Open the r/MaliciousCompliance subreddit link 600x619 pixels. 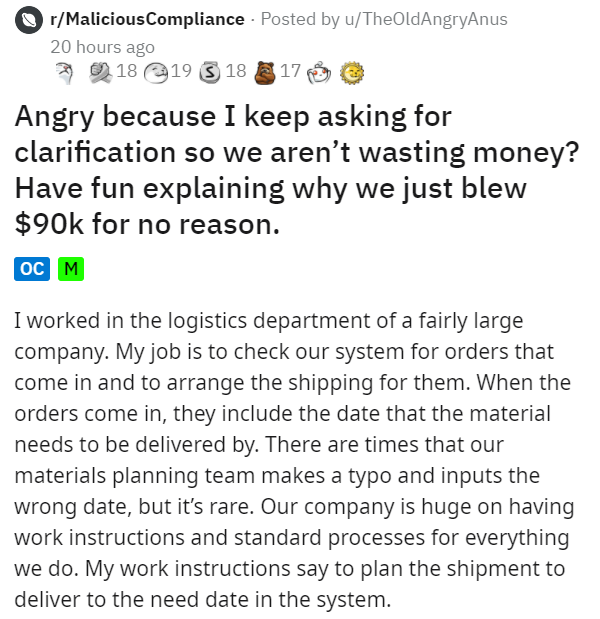pos(147,19)
